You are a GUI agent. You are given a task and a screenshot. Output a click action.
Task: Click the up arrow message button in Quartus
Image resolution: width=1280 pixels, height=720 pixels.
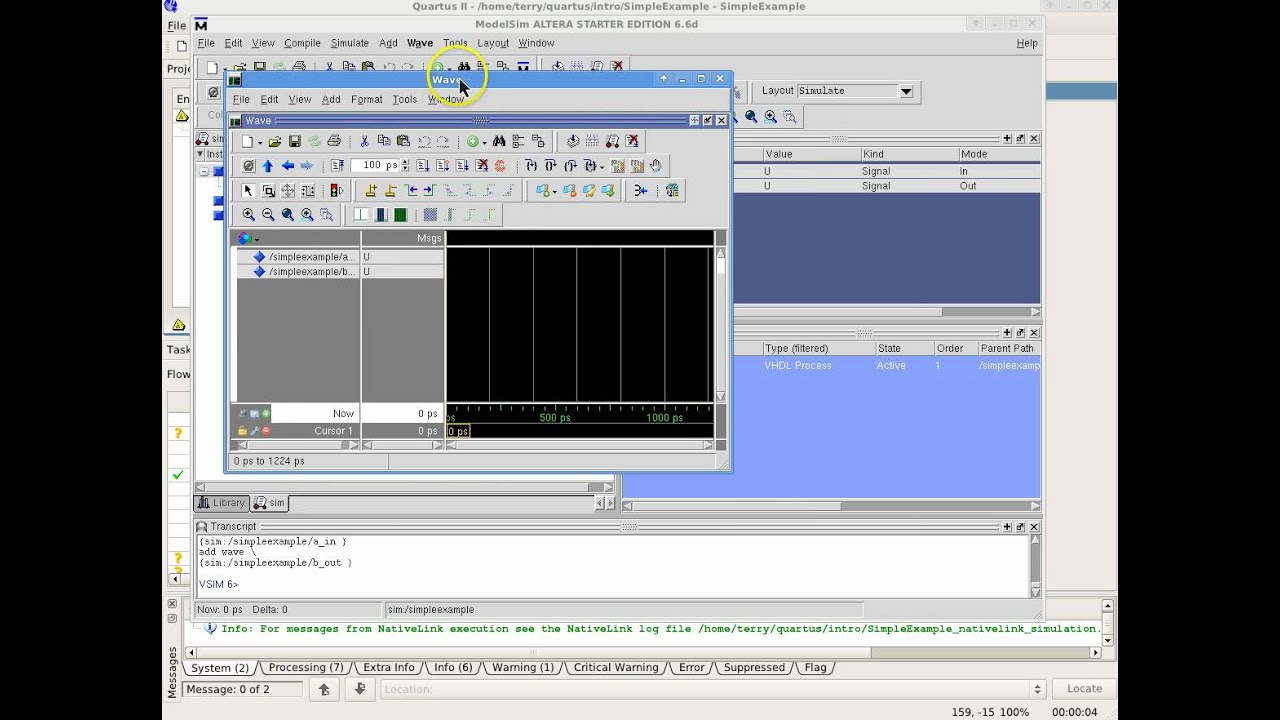coord(324,688)
